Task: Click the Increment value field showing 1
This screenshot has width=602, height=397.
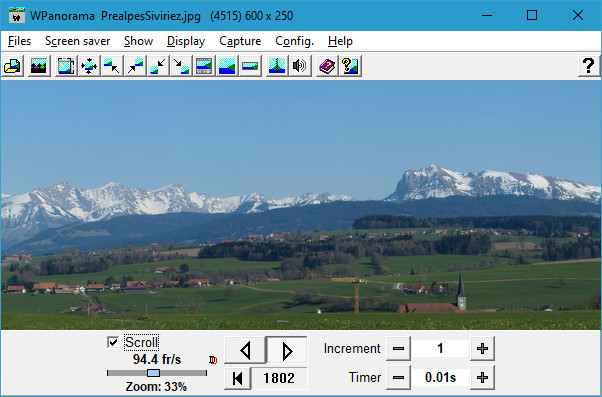Action: pos(440,349)
